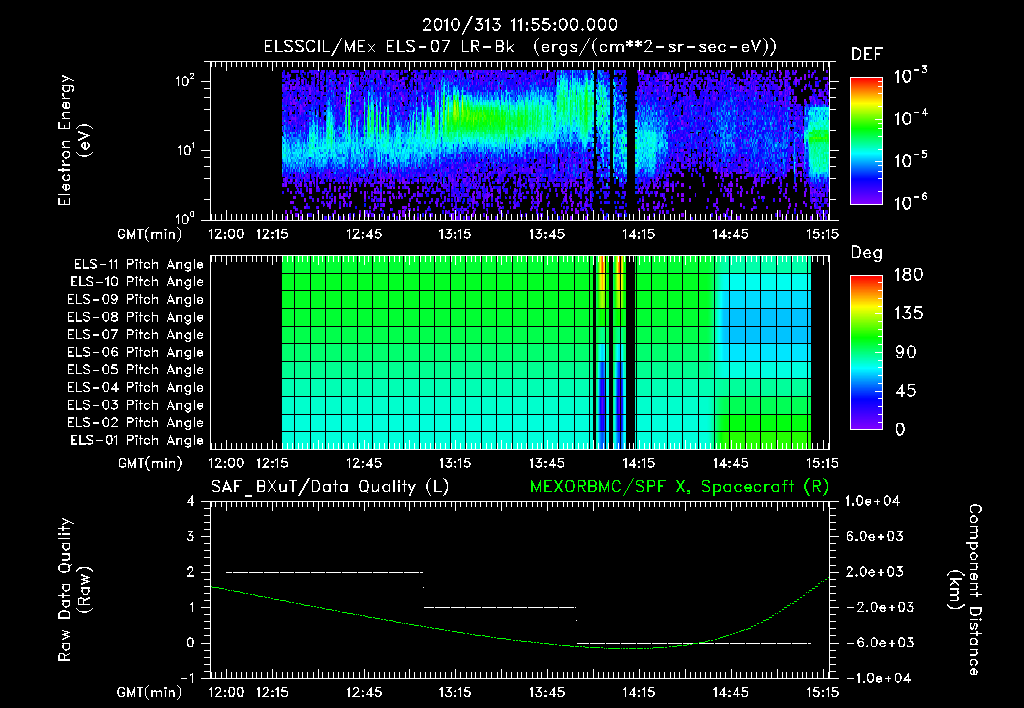Select the ELS-01 Pitch Angle row label

tap(136, 440)
